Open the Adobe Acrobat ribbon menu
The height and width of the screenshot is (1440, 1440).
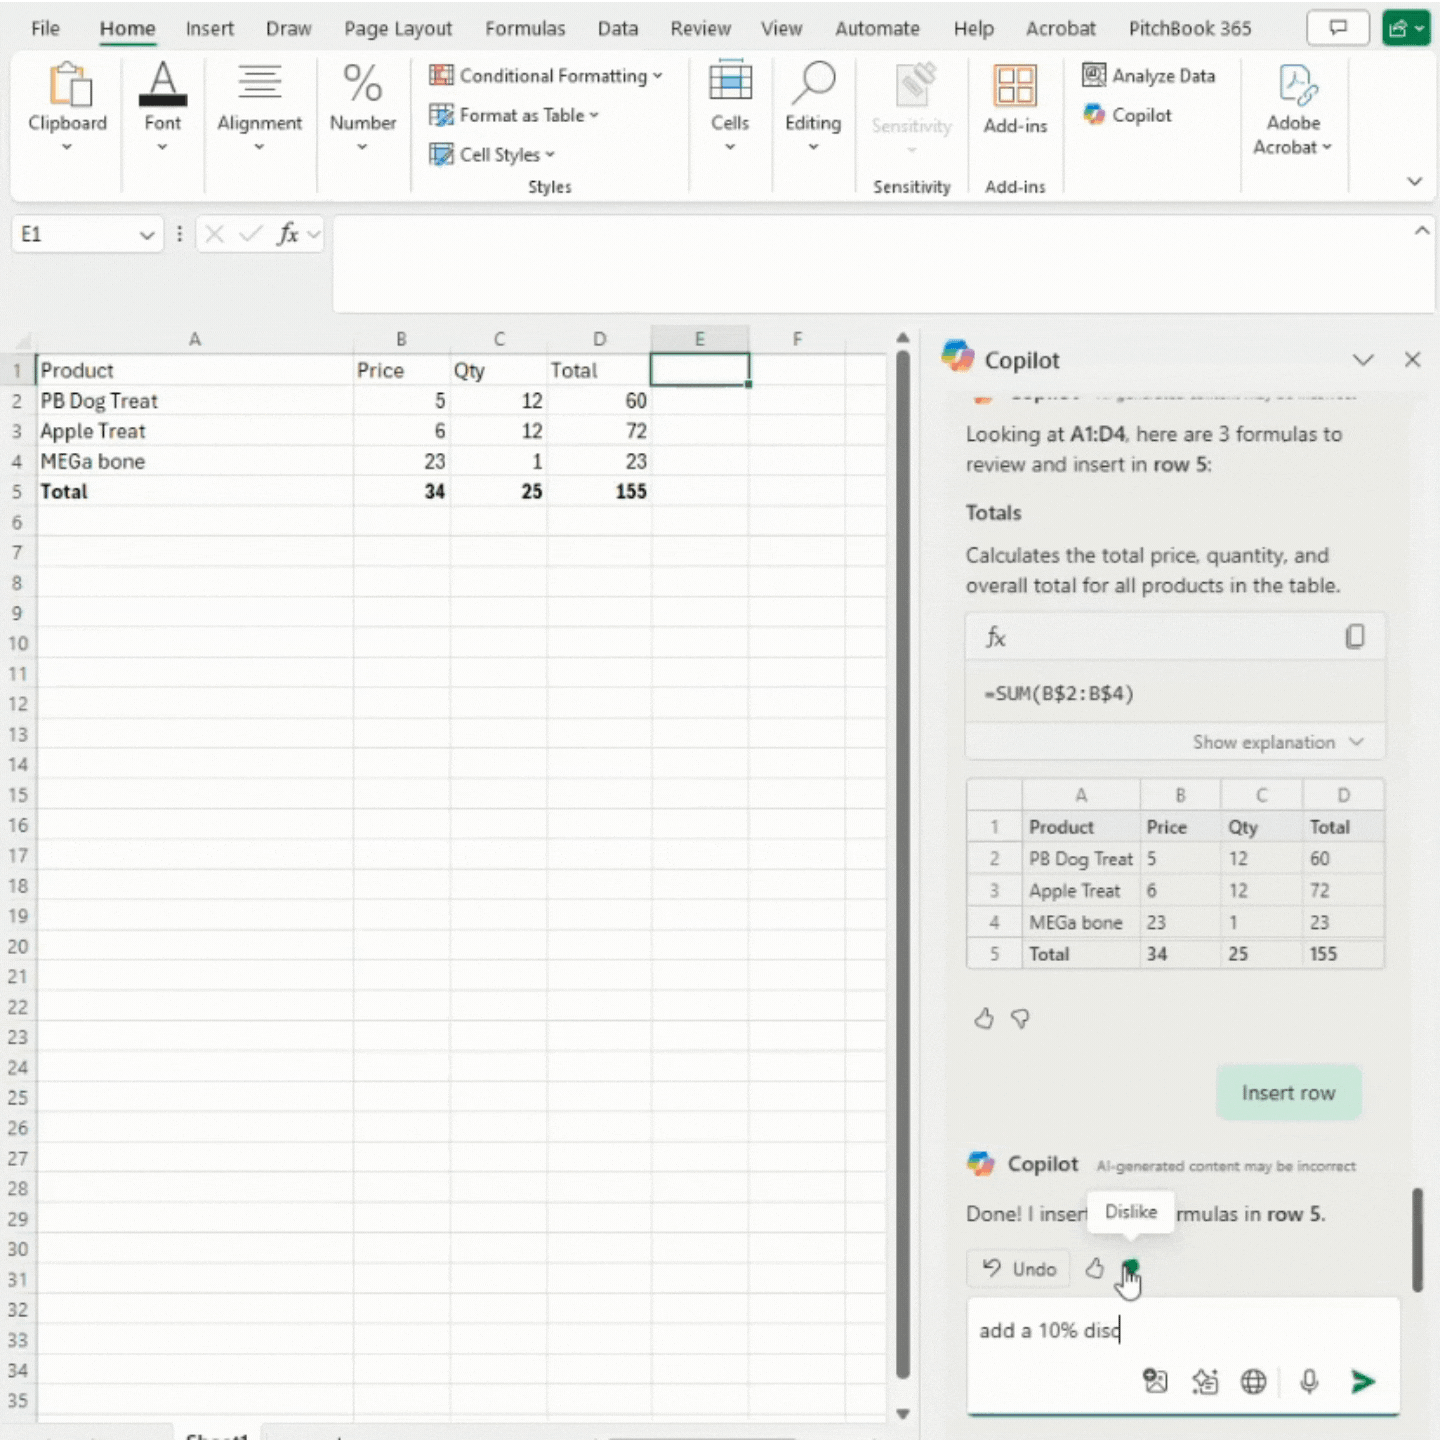point(1293,110)
